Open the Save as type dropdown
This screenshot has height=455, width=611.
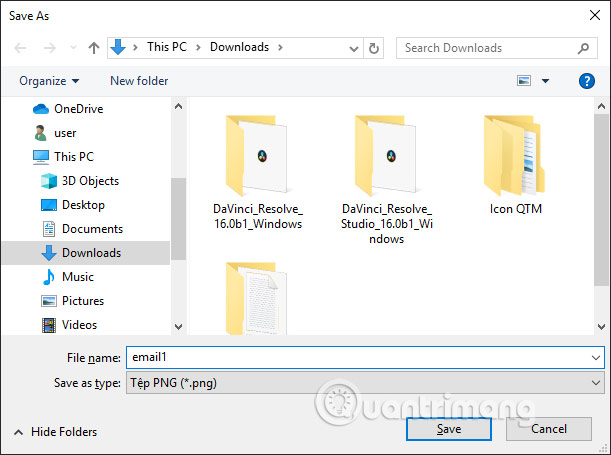click(365, 383)
